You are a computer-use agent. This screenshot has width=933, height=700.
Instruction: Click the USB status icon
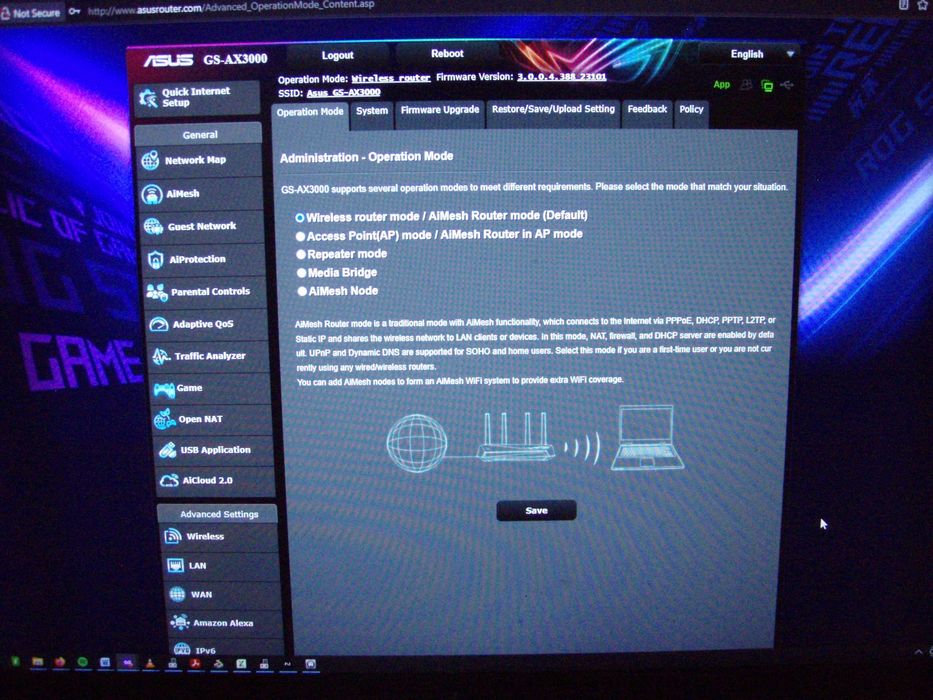787,85
